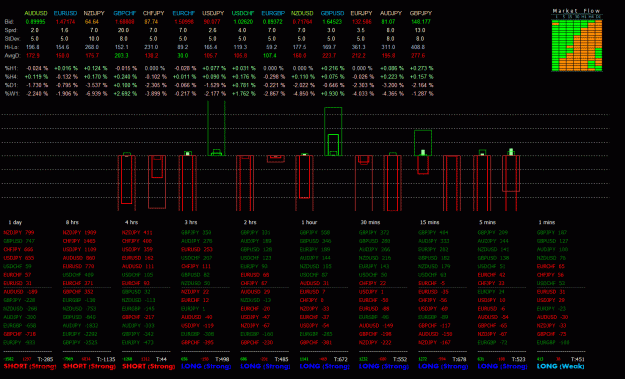Select the 2 hrs timeframe heading
The image size is (625, 379).
(x=250, y=222)
